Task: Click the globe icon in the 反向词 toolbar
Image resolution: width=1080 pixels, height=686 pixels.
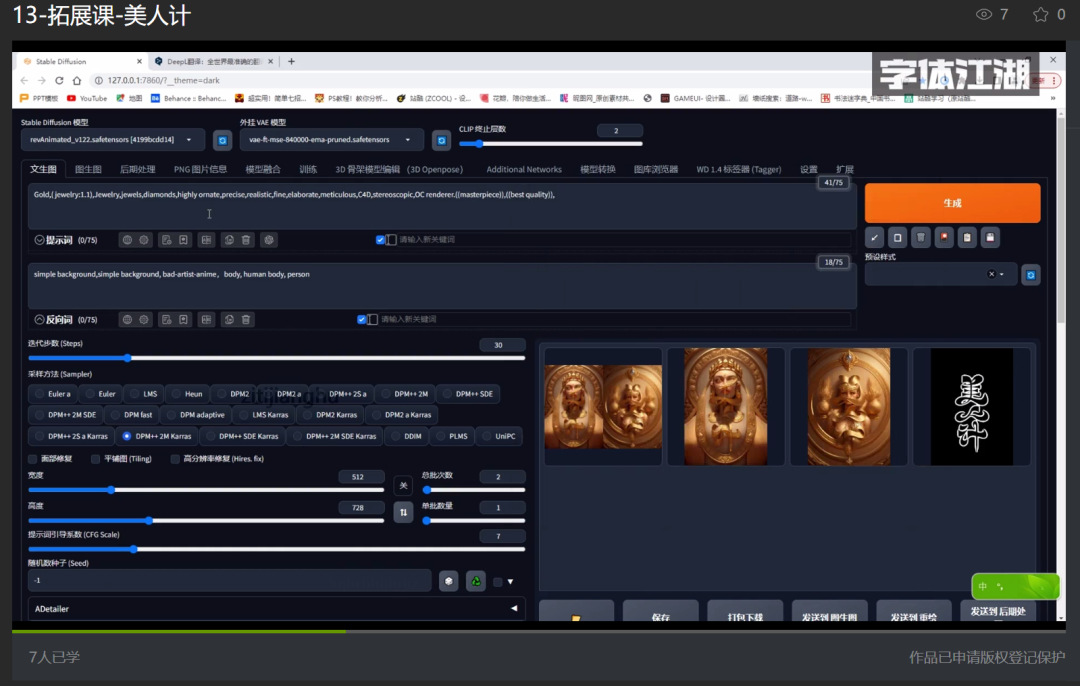Action: click(x=127, y=320)
